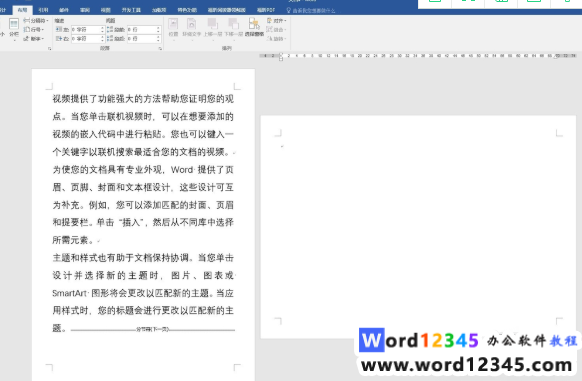Open the paragraph dialog launcher
The width and height of the screenshot is (582, 381).
[160, 48]
